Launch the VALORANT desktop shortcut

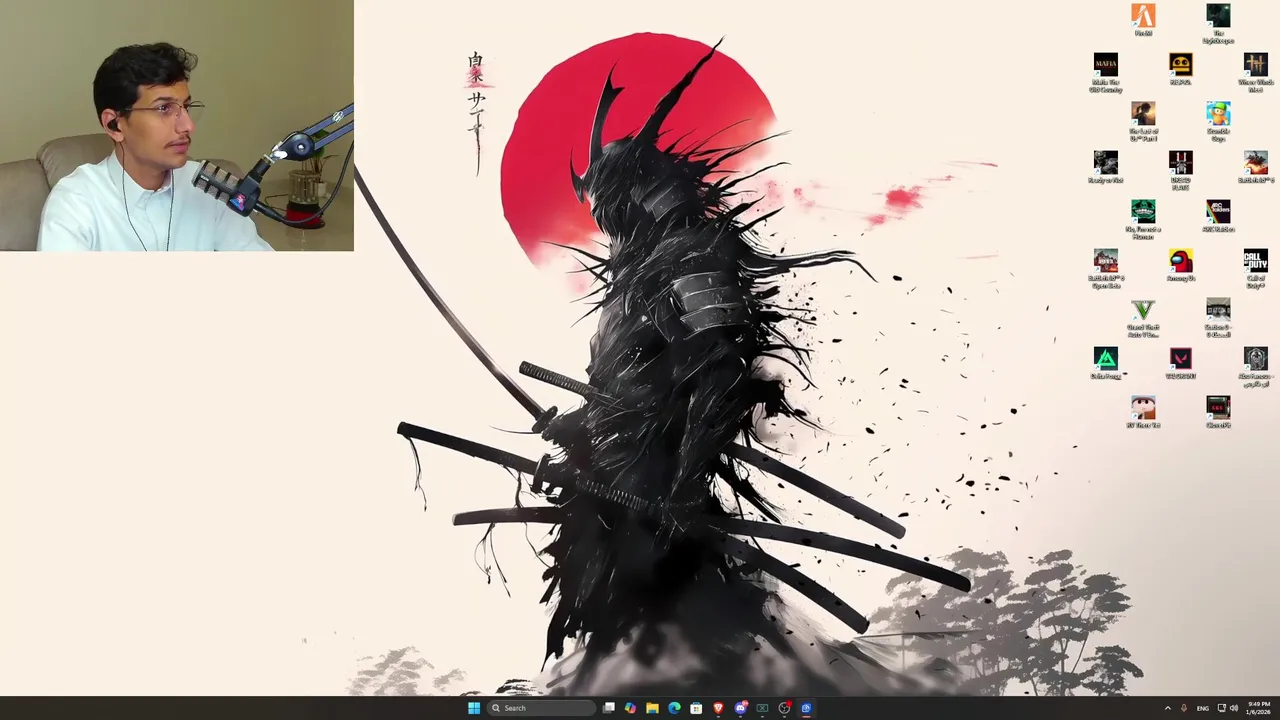tap(1180, 363)
